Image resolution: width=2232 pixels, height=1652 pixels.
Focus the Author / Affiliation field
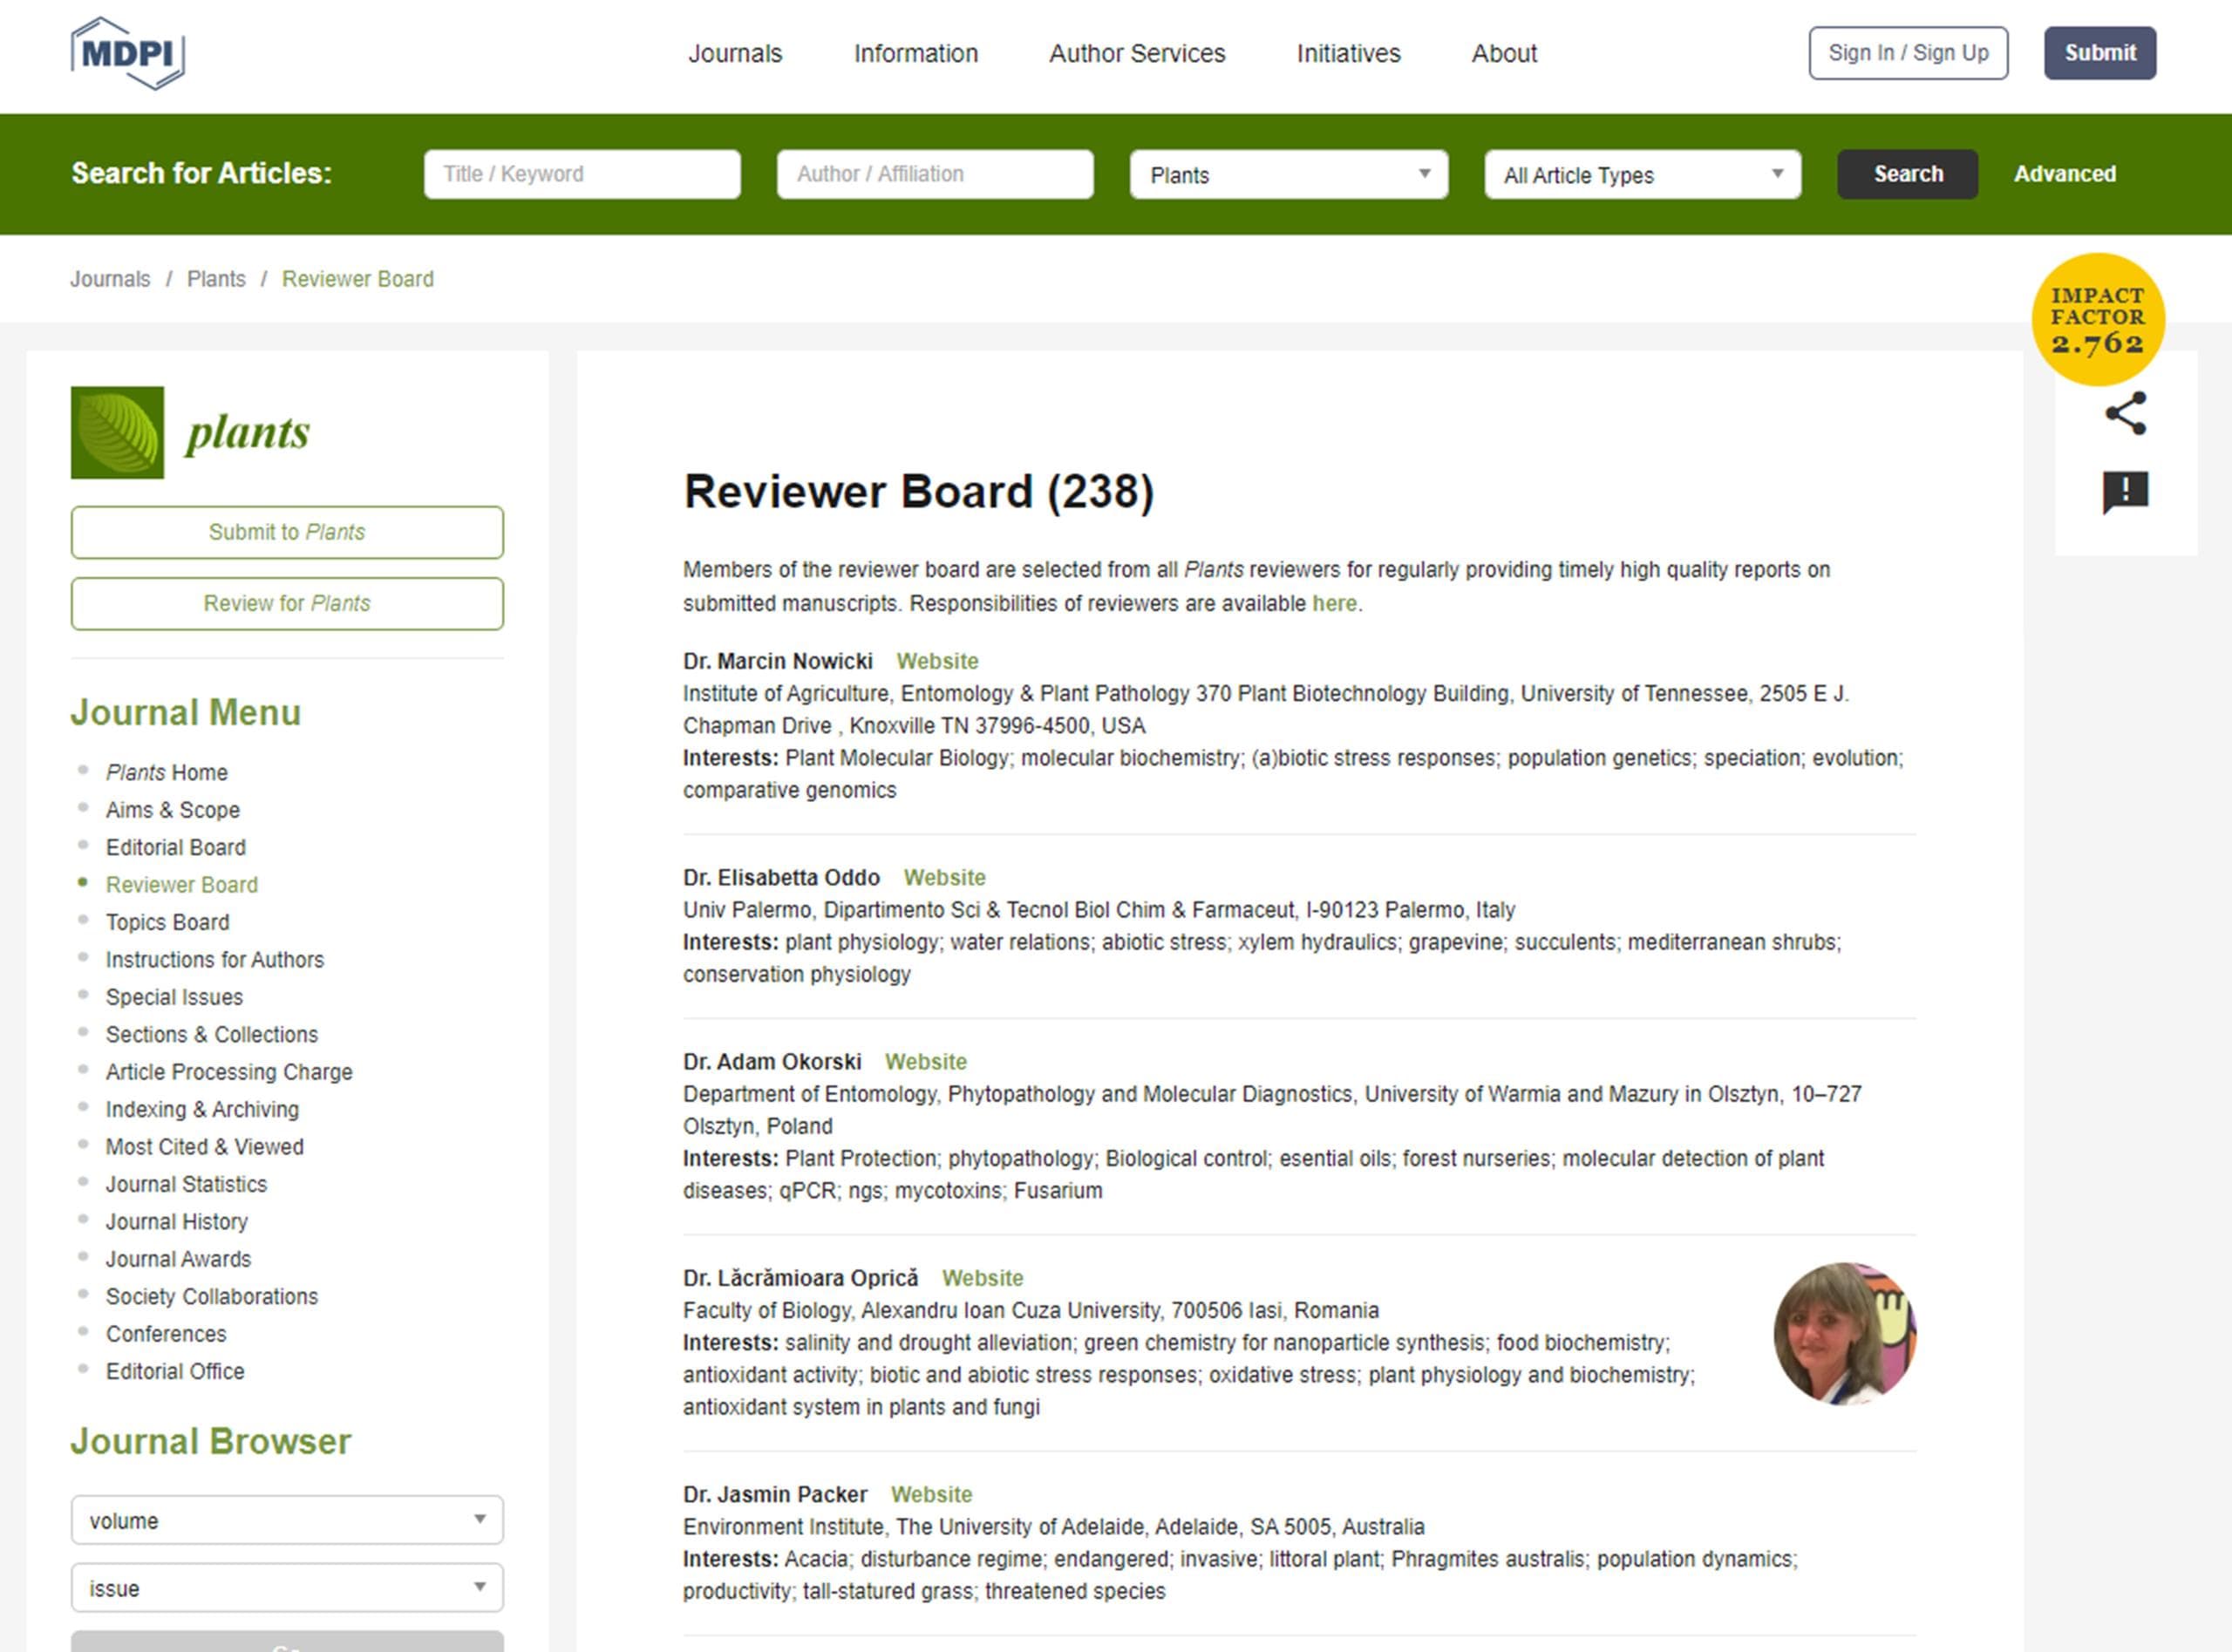(935, 174)
